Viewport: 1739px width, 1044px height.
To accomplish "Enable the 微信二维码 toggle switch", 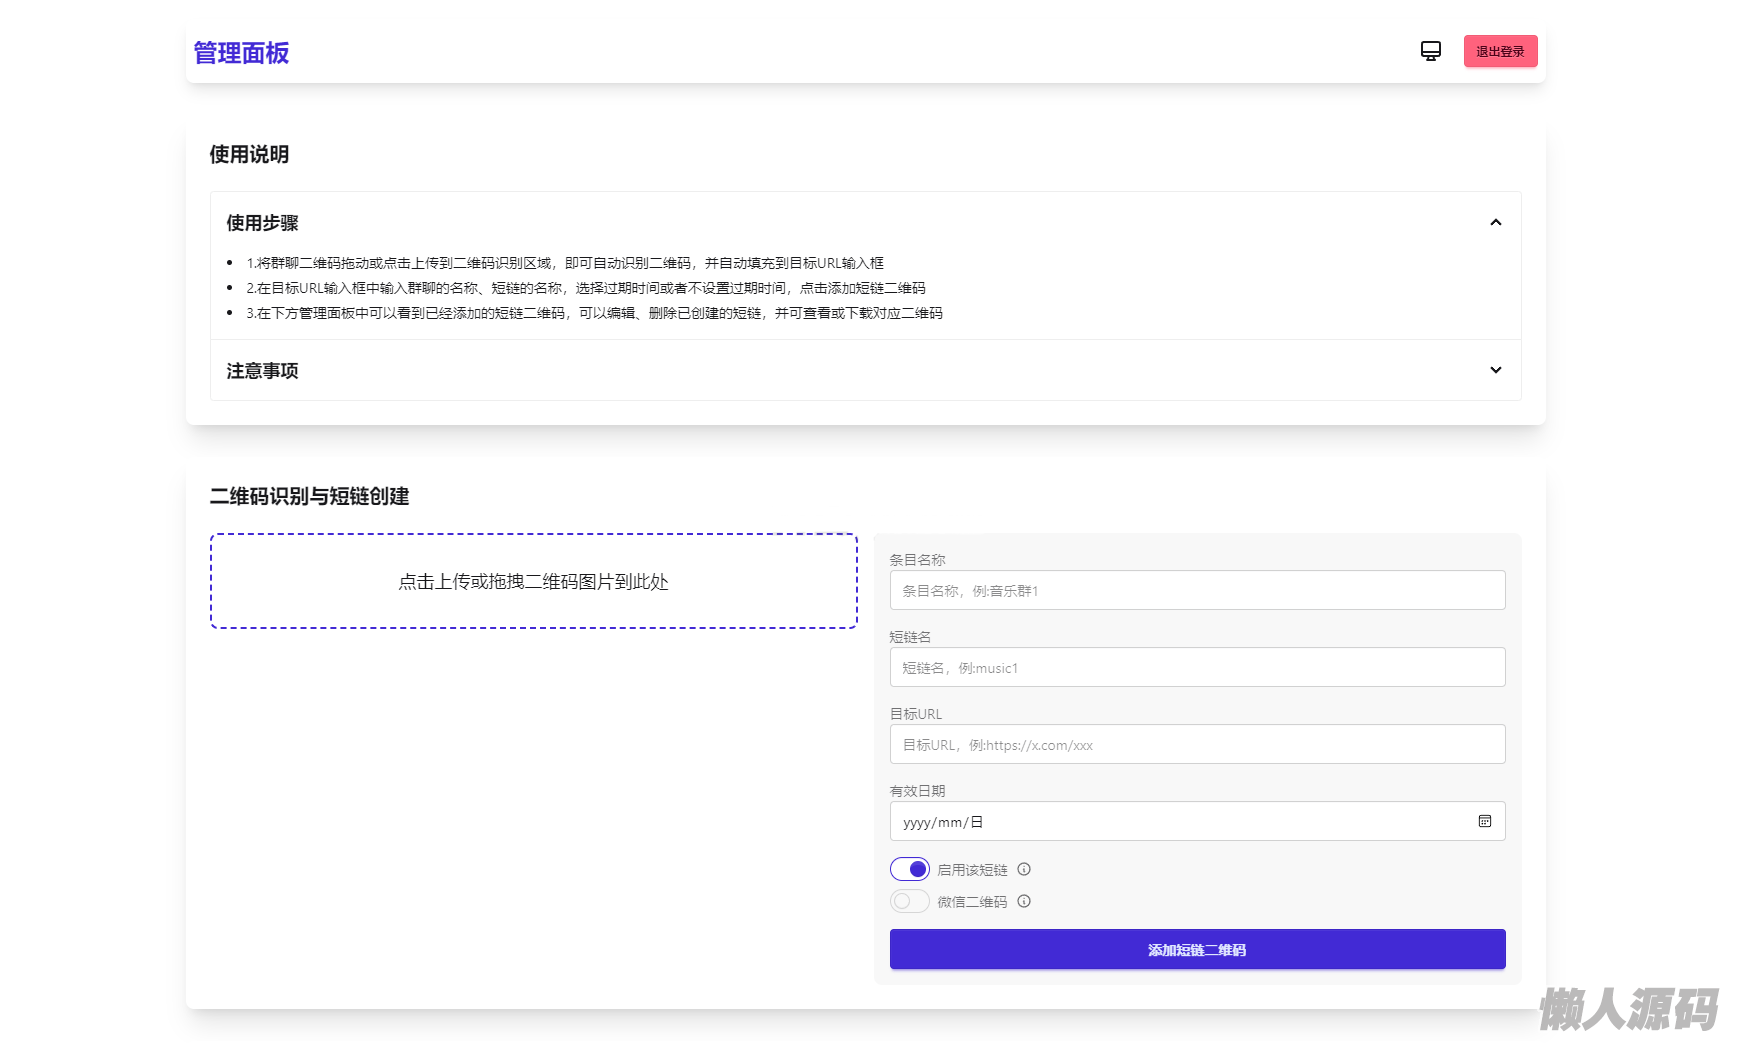I will [909, 901].
